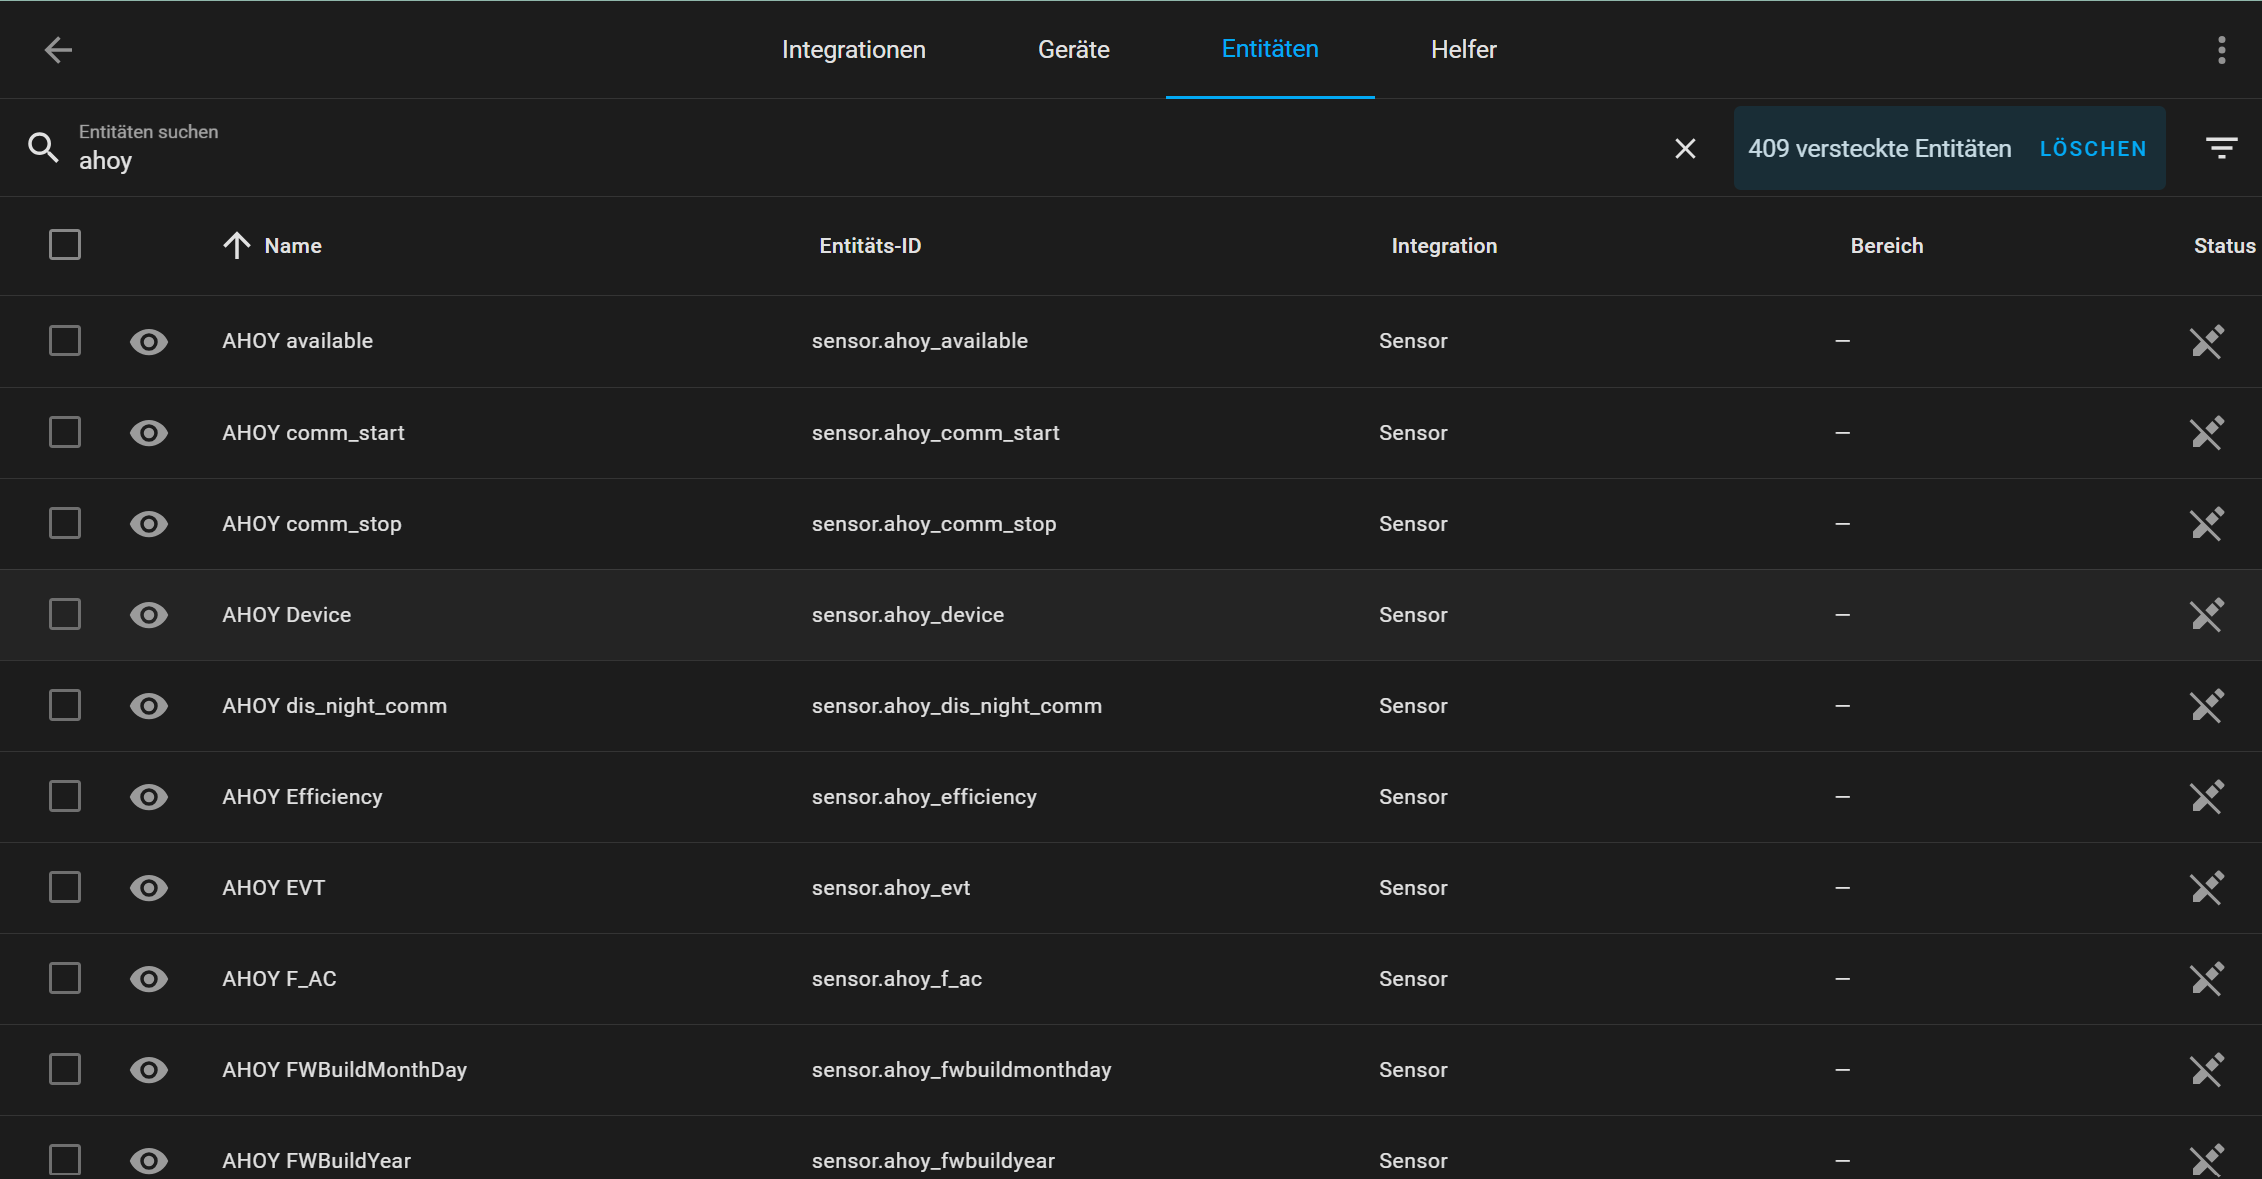Screen dimensions: 2262x1179
Task: Open the search entities magnifier icon
Action: [x=43, y=146]
